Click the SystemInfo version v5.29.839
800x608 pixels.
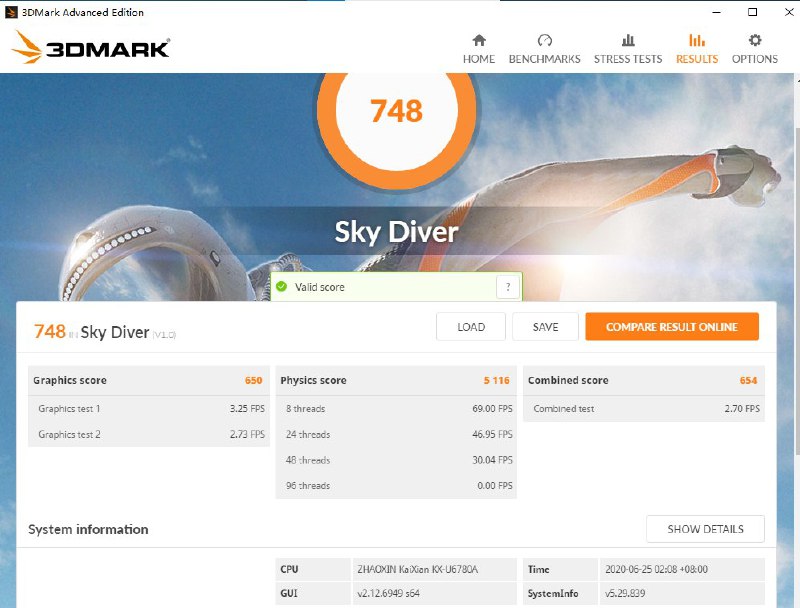(625, 593)
